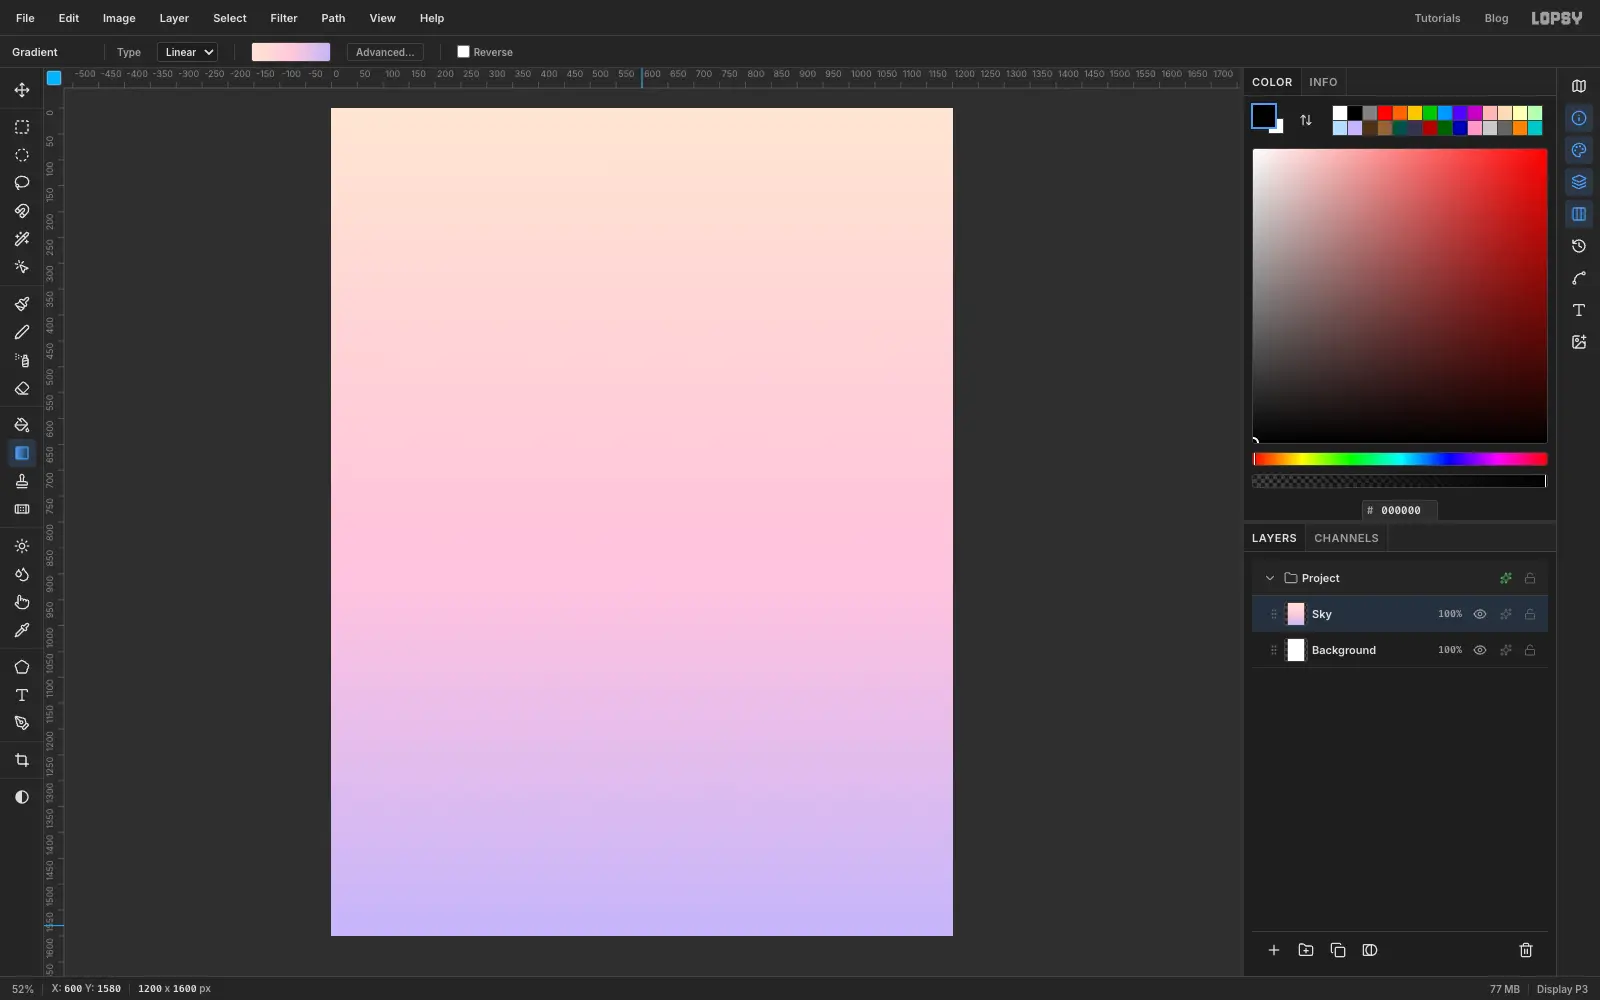The image size is (1600, 1000).
Task: Hide the Background layer
Action: pyautogui.click(x=1480, y=650)
